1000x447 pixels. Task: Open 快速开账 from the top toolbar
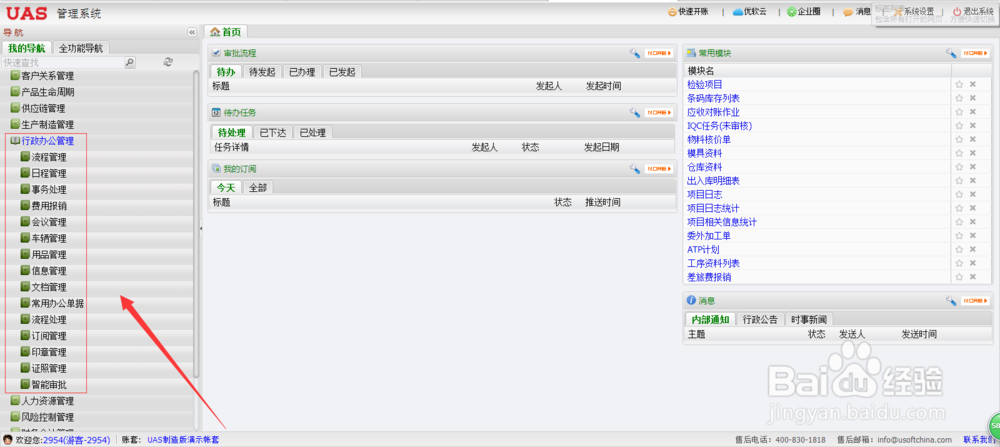(x=688, y=11)
